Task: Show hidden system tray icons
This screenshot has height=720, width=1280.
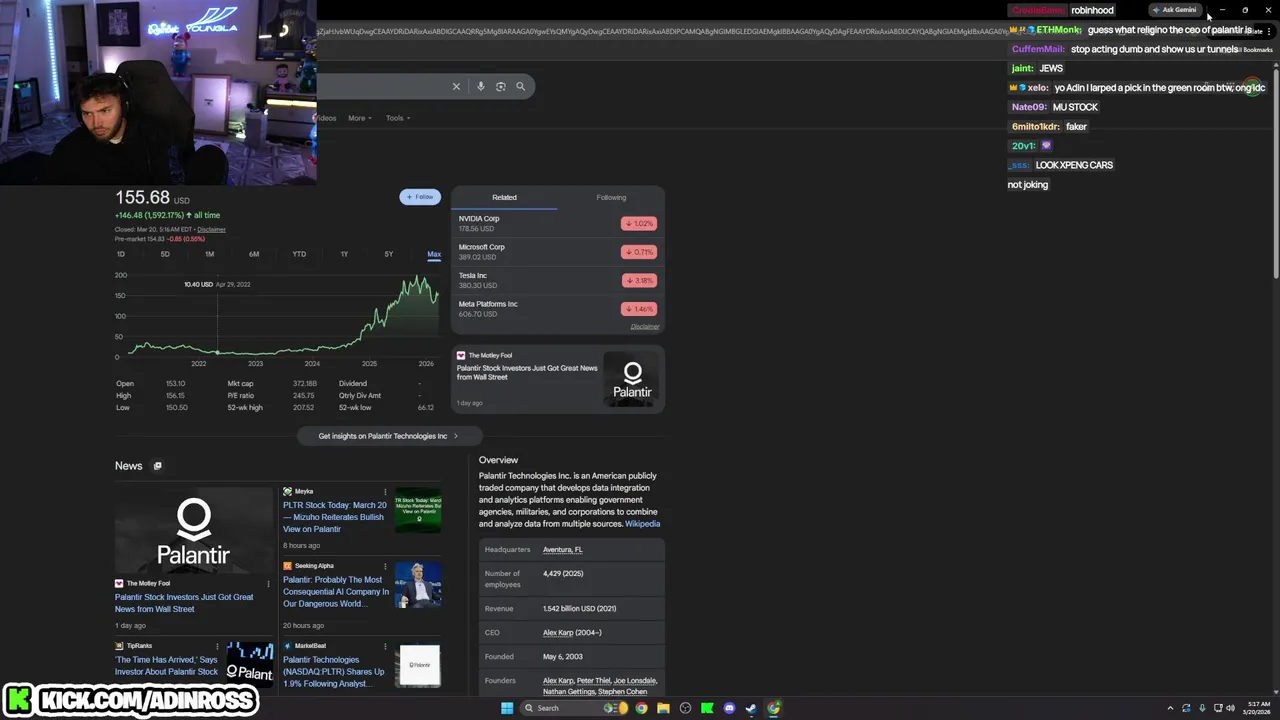Action: [x=1170, y=708]
